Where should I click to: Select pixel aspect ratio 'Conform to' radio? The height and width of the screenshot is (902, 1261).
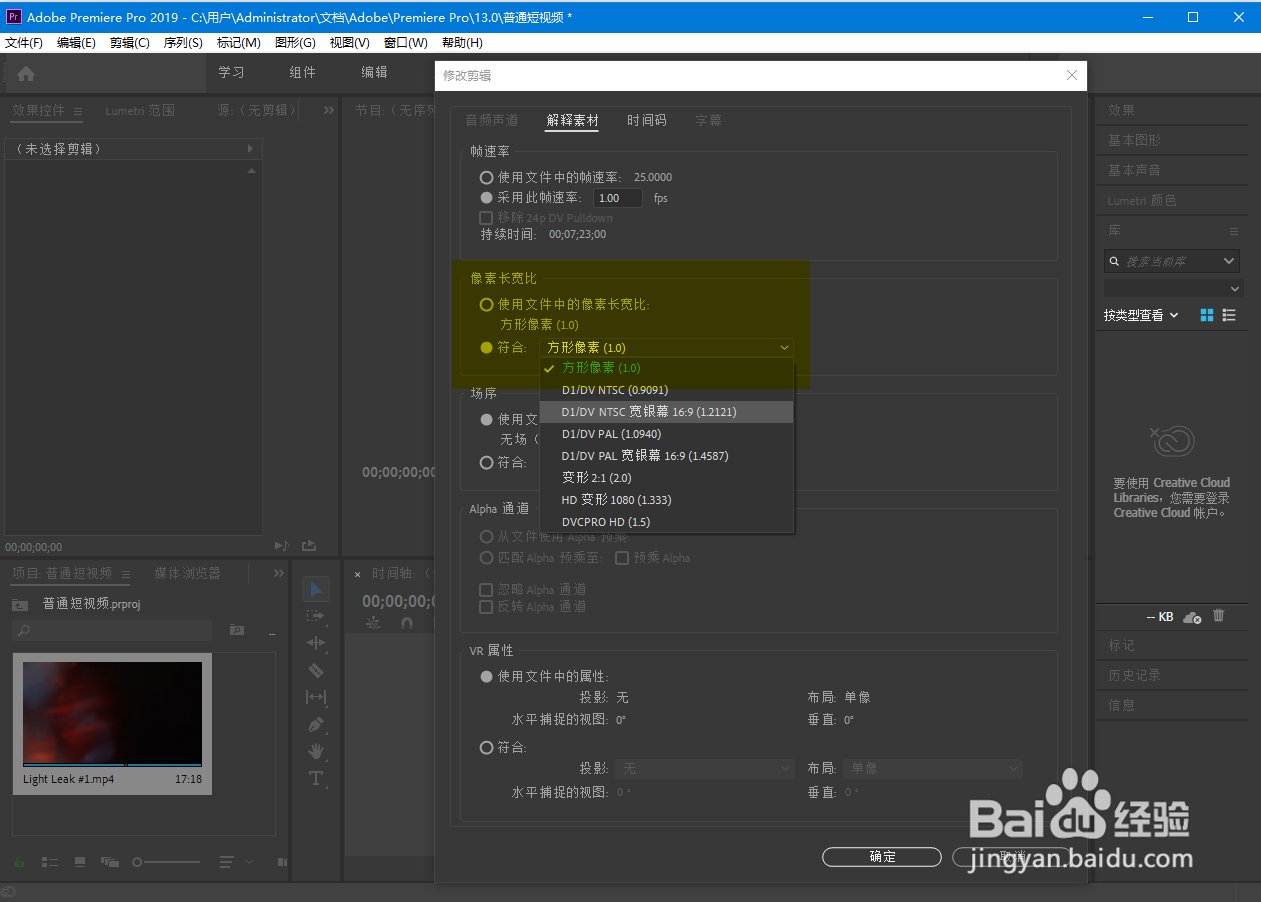pos(486,347)
